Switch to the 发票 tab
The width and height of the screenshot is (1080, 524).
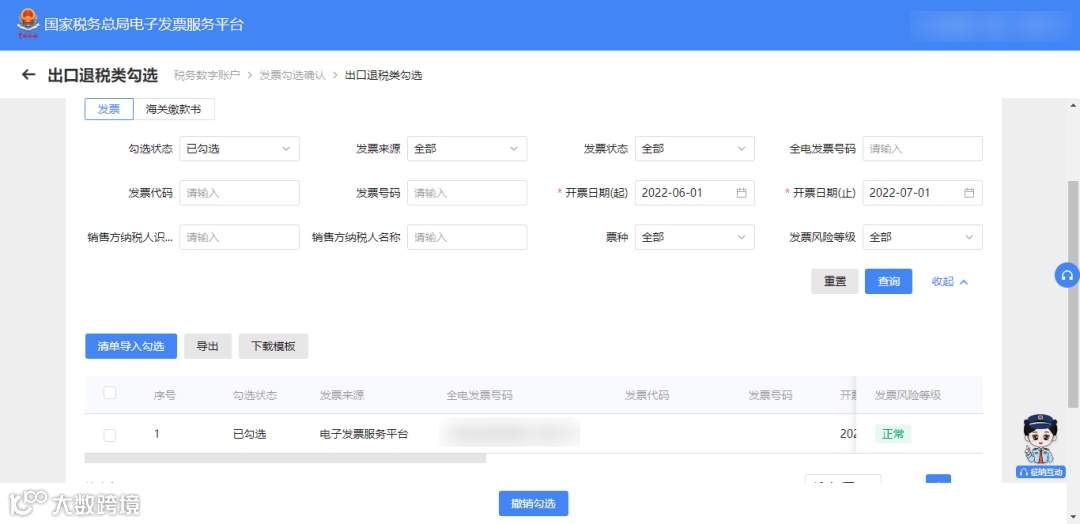coord(109,109)
